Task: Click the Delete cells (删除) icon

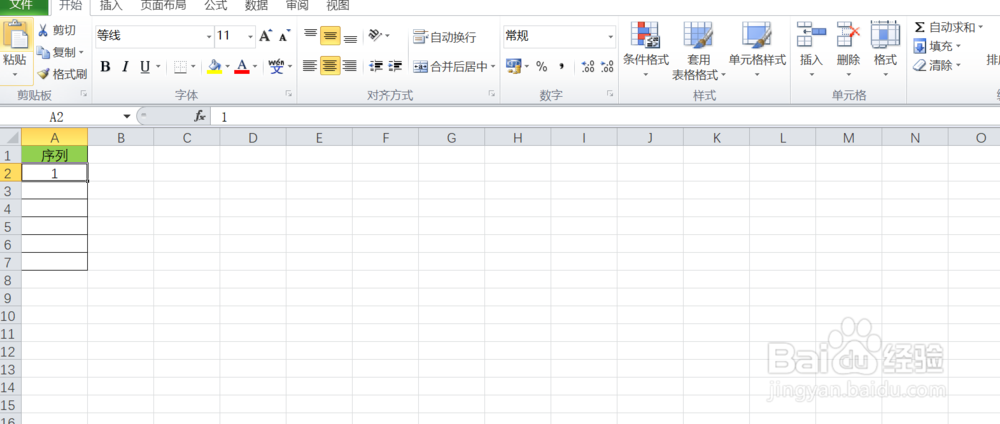Action: pos(848,33)
